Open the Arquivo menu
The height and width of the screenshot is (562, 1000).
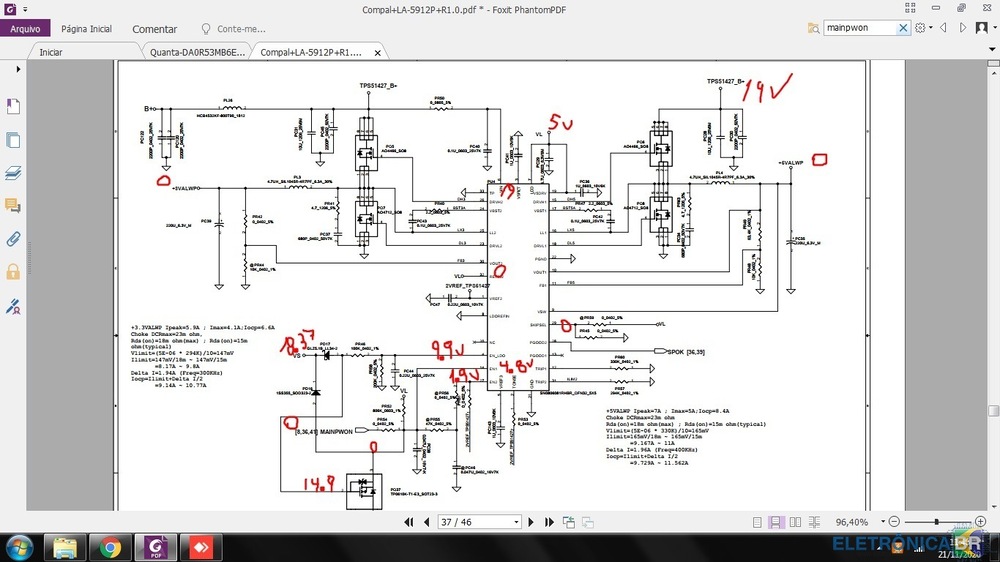(24, 29)
